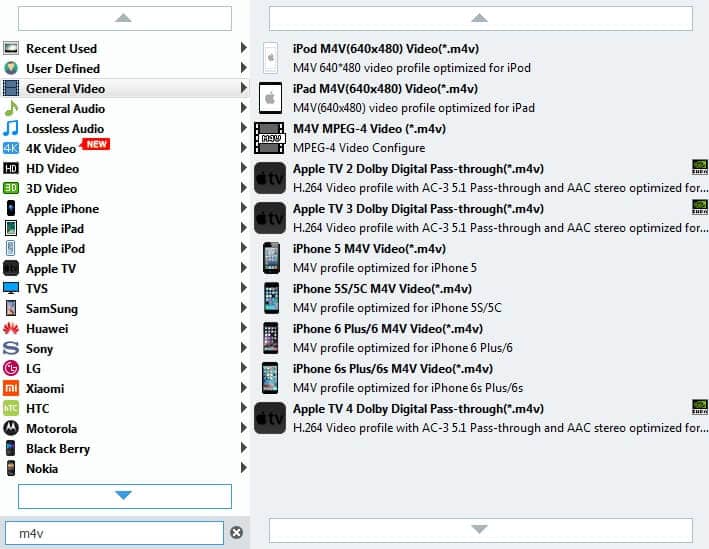
Task: Click the Lossless Audio music icon
Action: [11, 128]
